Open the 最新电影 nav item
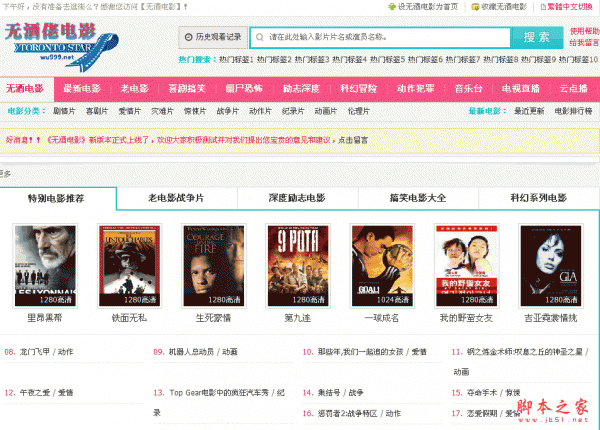The image size is (600, 430). (x=82, y=89)
